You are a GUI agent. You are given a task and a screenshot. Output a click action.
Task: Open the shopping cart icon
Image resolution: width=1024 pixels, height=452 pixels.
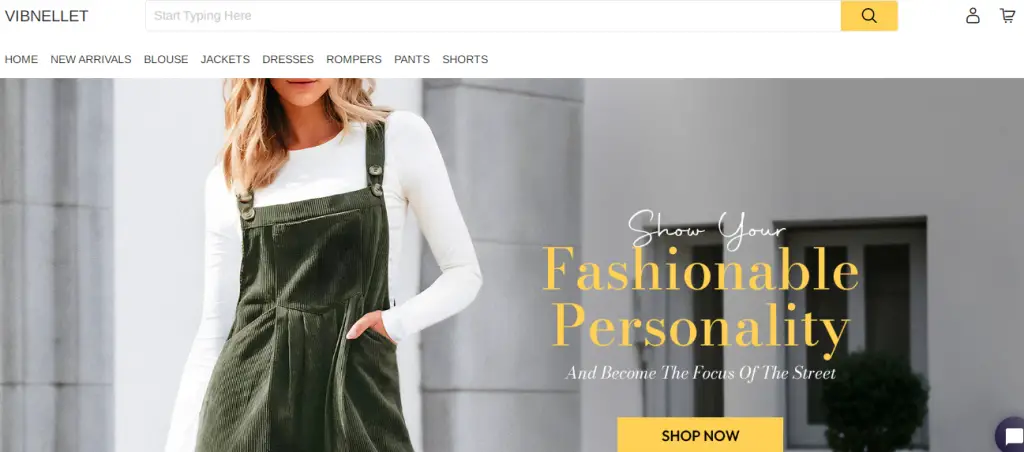[1007, 16]
